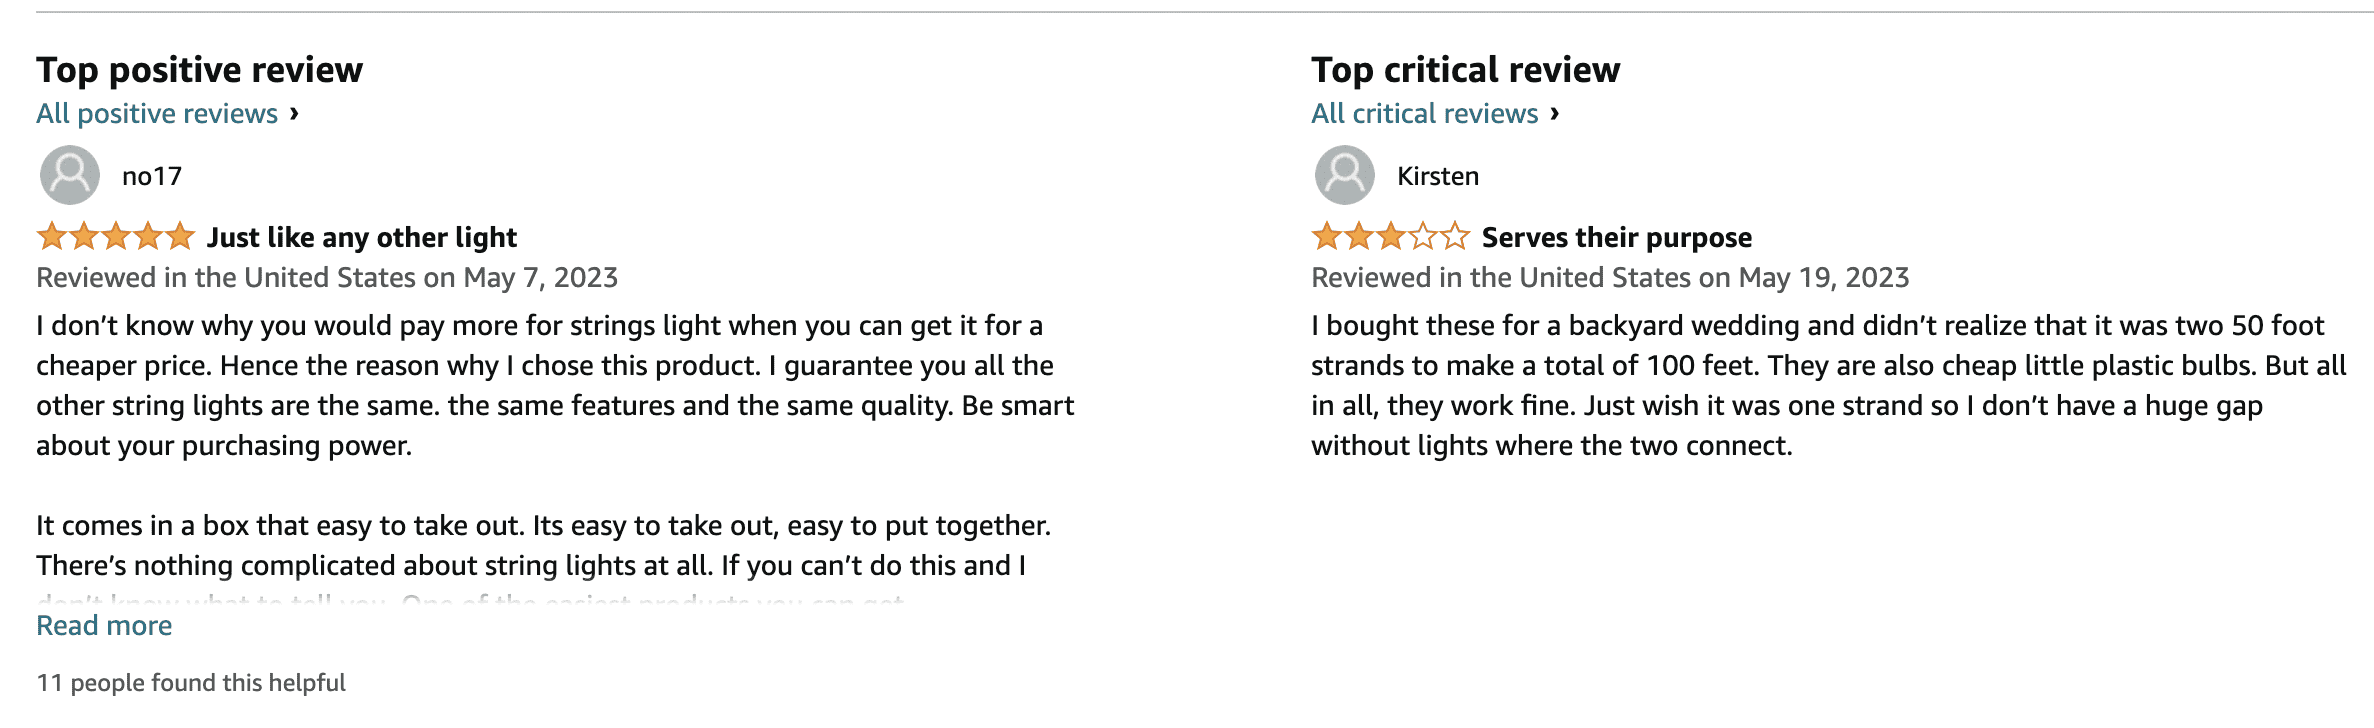The width and height of the screenshot is (2374, 728).
Task: Open the "Serves their purpose" review title
Action: (1616, 237)
